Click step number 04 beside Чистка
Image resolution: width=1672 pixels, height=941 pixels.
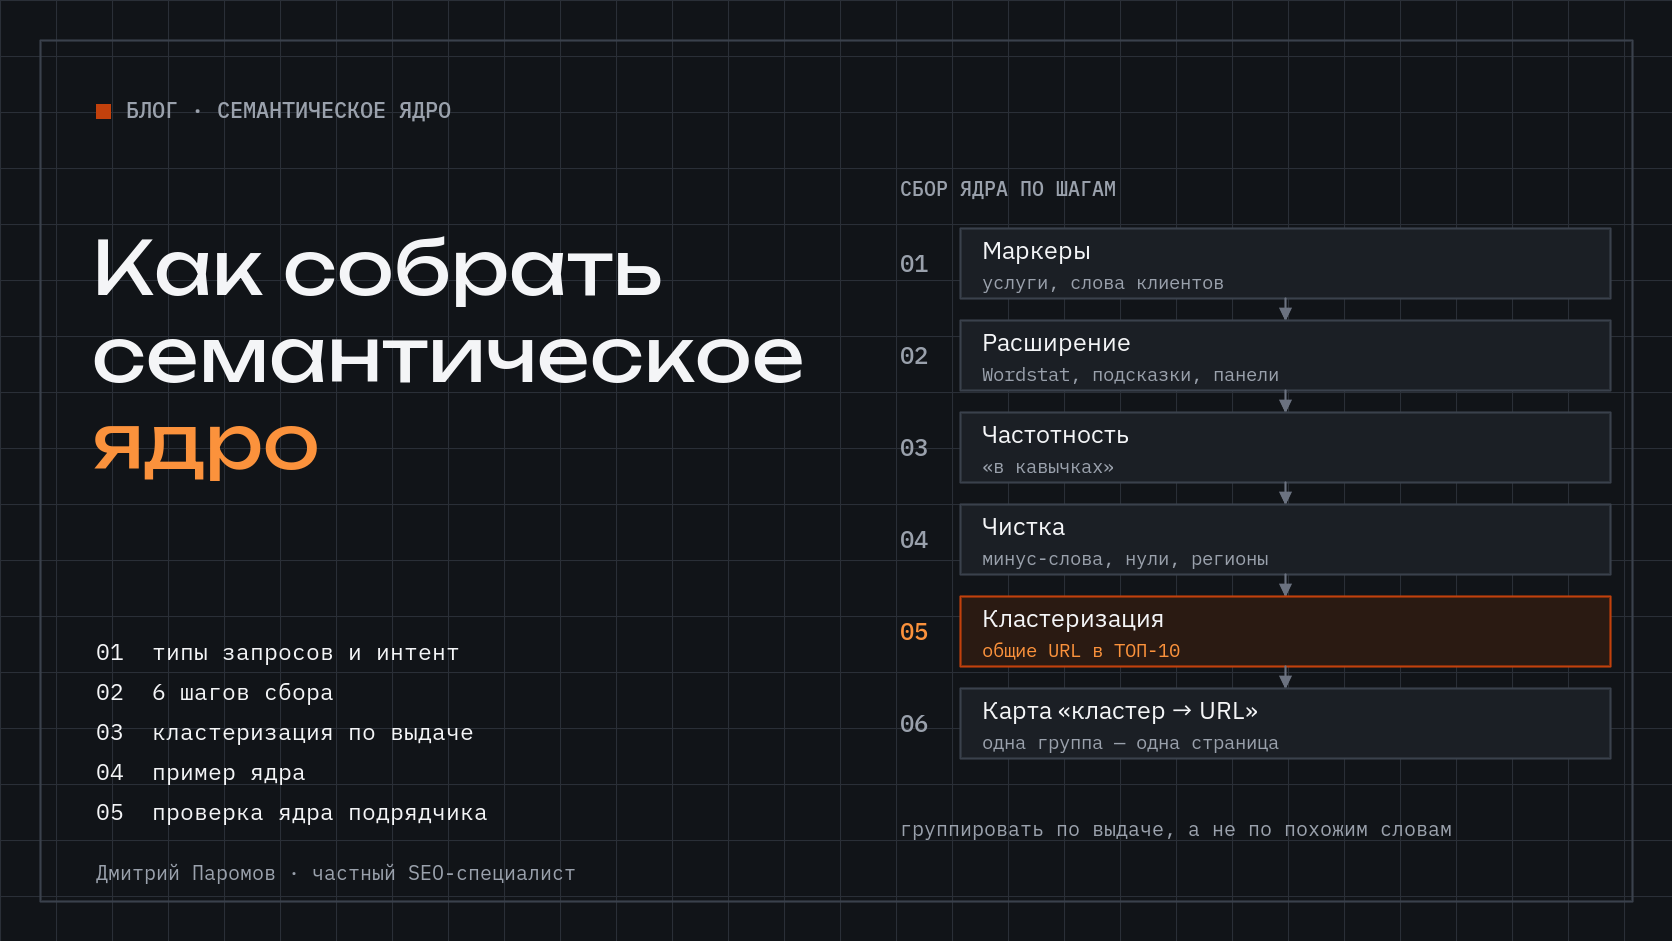point(914,540)
